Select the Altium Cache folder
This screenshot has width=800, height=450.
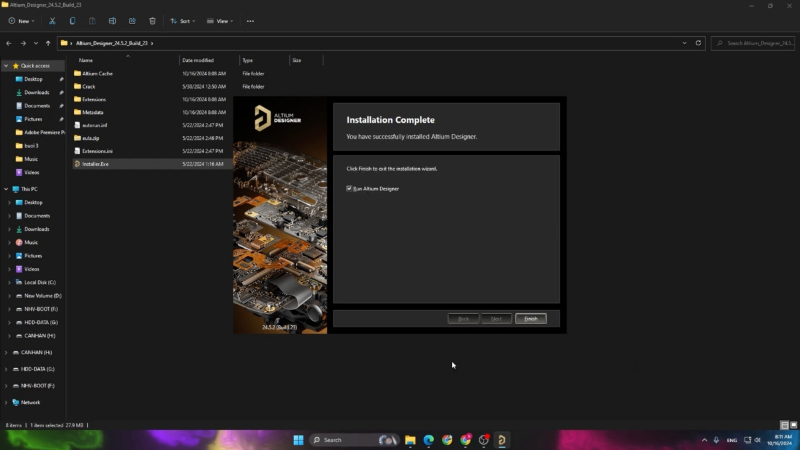click(x=97, y=73)
